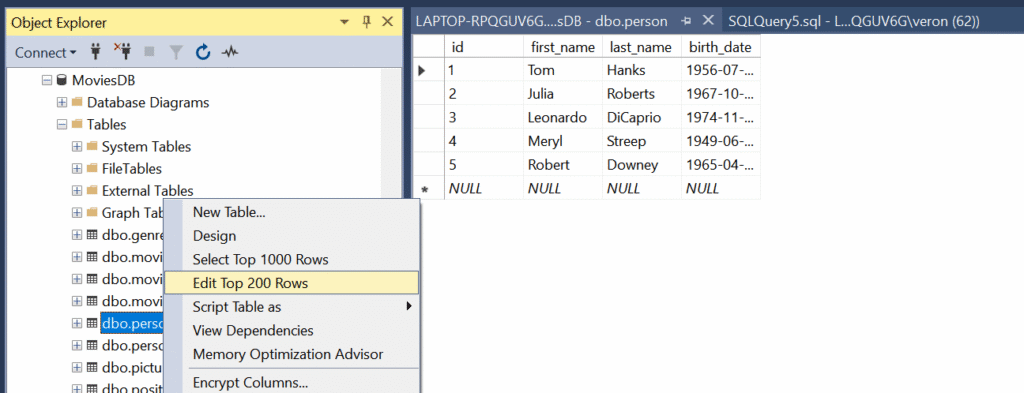Viewport: 1024px width, 393px height.
Task: Click the dbo.picture table grid icon
Action: (92, 367)
